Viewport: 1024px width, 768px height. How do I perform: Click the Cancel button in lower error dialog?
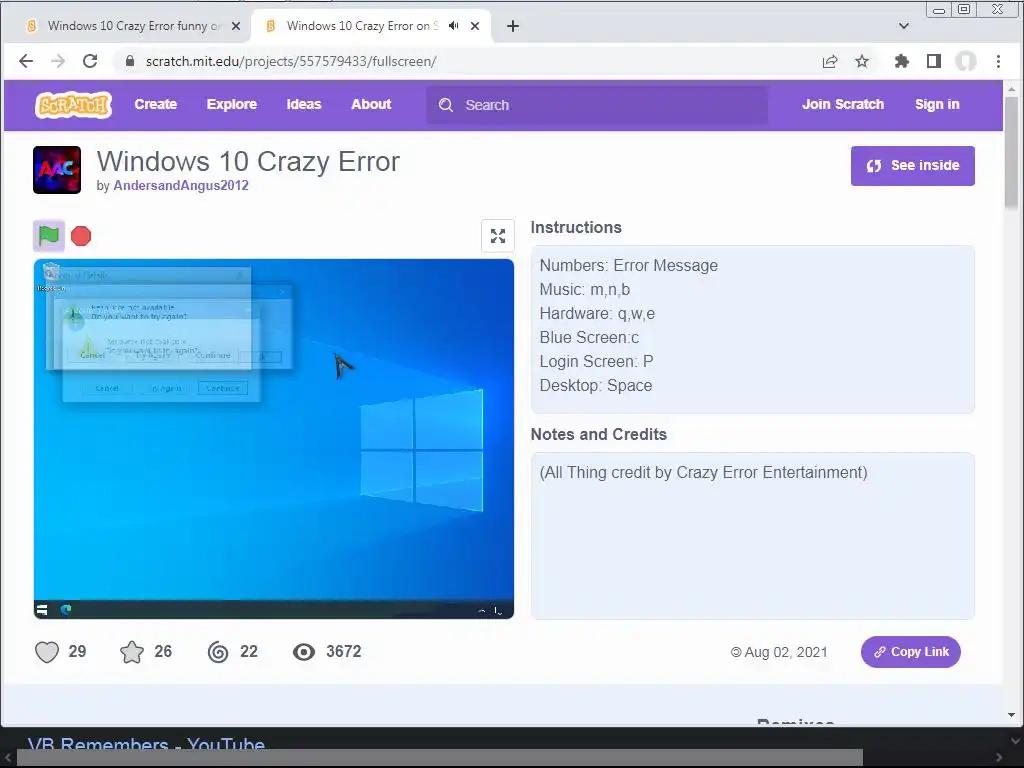point(107,389)
